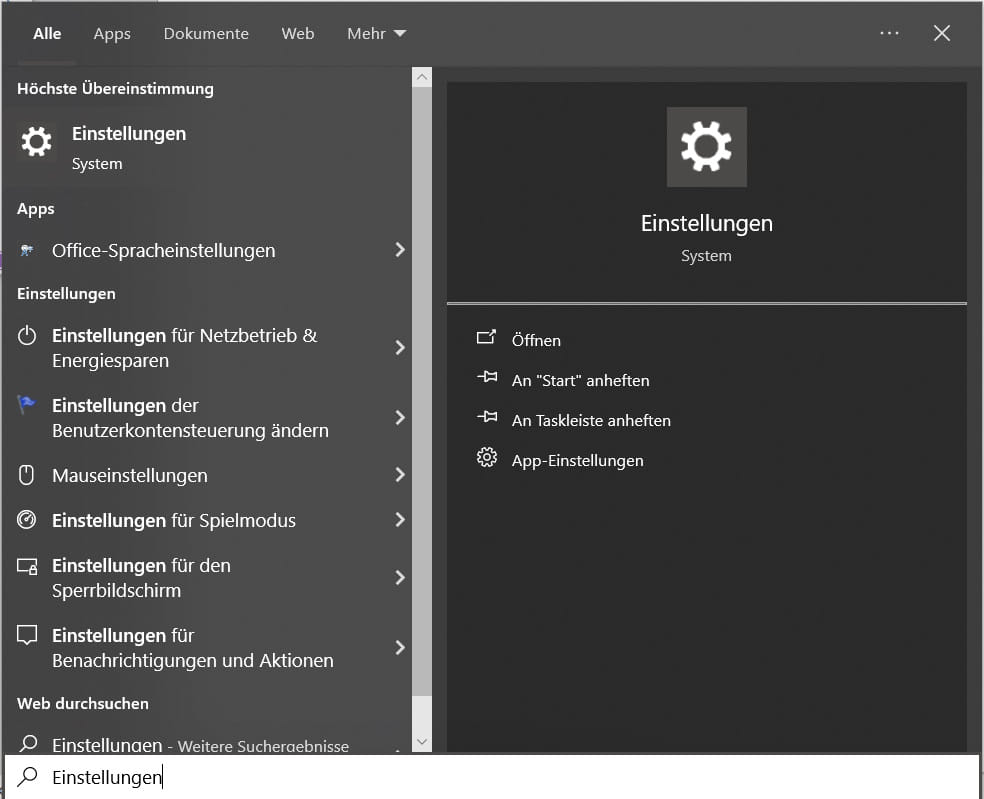This screenshot has width=984, height=799.
Task: Click the mouse icon beside Mauseinstellungen
Action: (x=26, y=475)
